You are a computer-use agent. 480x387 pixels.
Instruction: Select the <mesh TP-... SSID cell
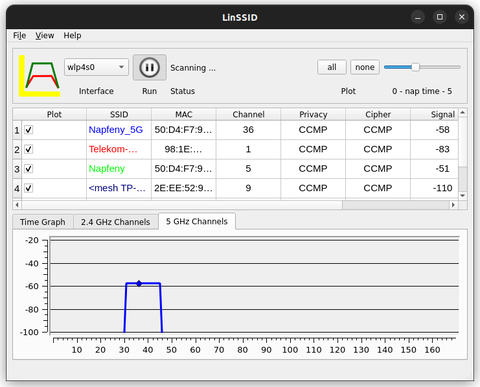tap(119, 188)
